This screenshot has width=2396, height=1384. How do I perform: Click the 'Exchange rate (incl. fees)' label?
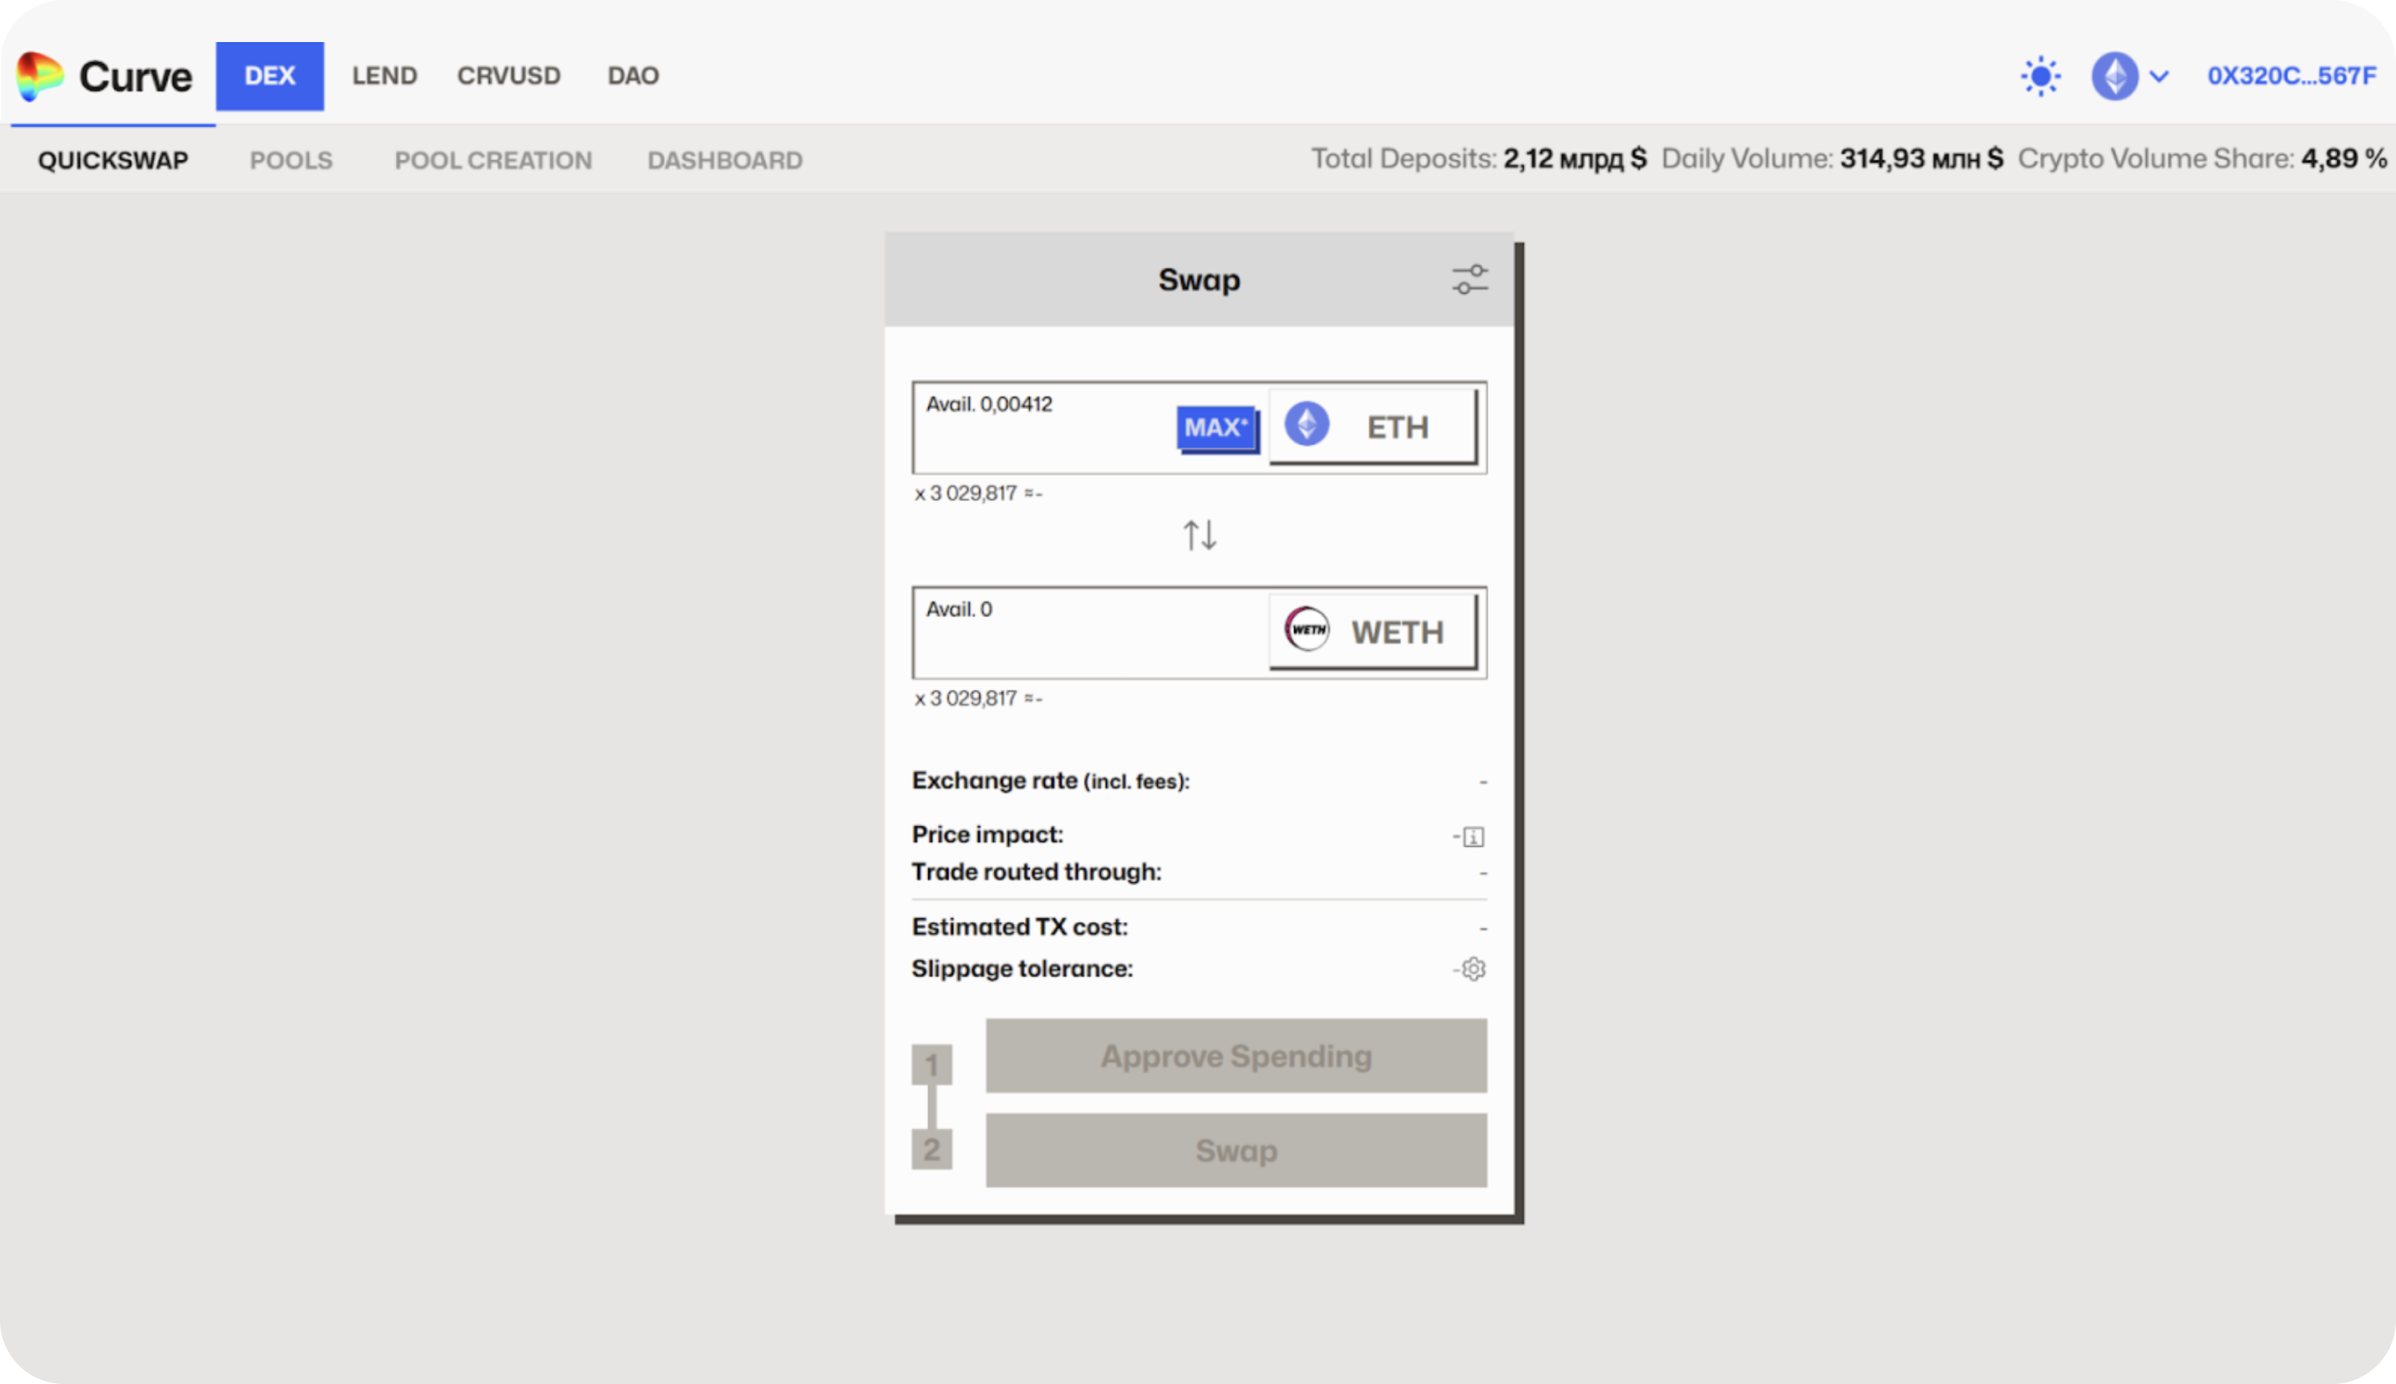coord(1050,781)
